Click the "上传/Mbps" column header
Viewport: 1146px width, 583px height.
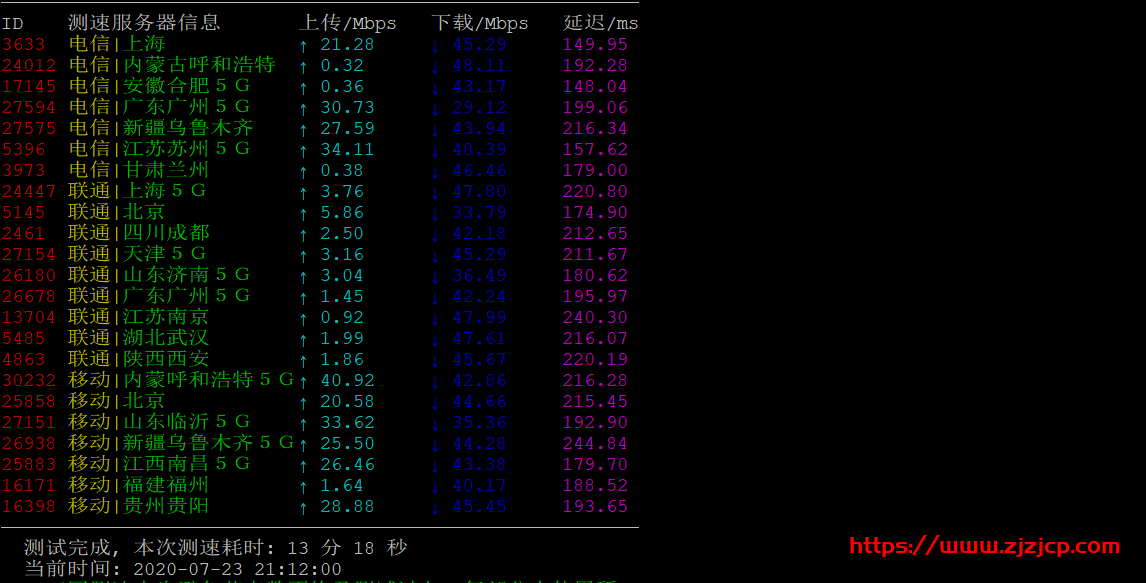click(348, 23)
